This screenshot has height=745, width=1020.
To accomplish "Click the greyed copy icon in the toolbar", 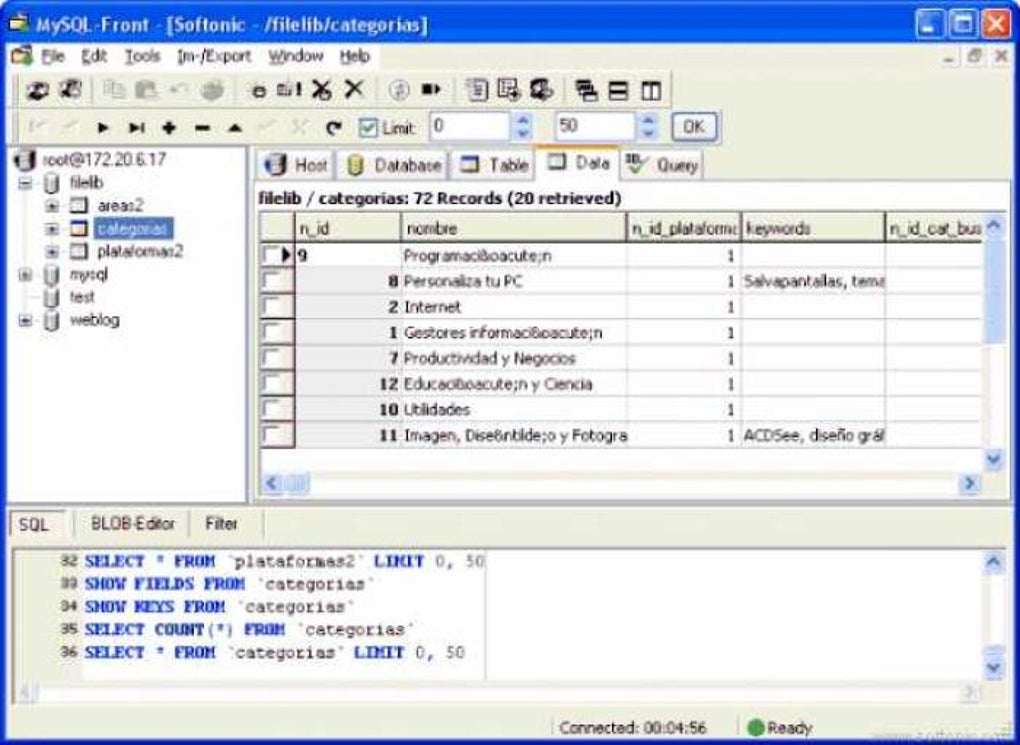I will click(114, 90).
